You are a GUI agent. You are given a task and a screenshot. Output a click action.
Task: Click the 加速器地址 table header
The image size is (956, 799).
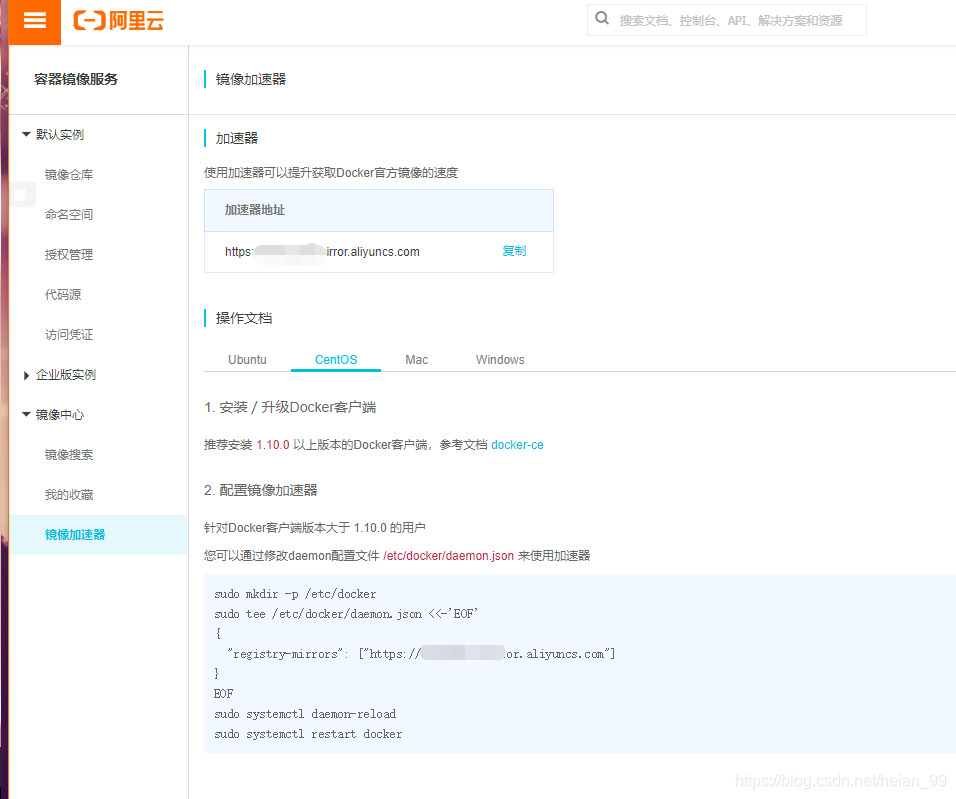point(379,210)
